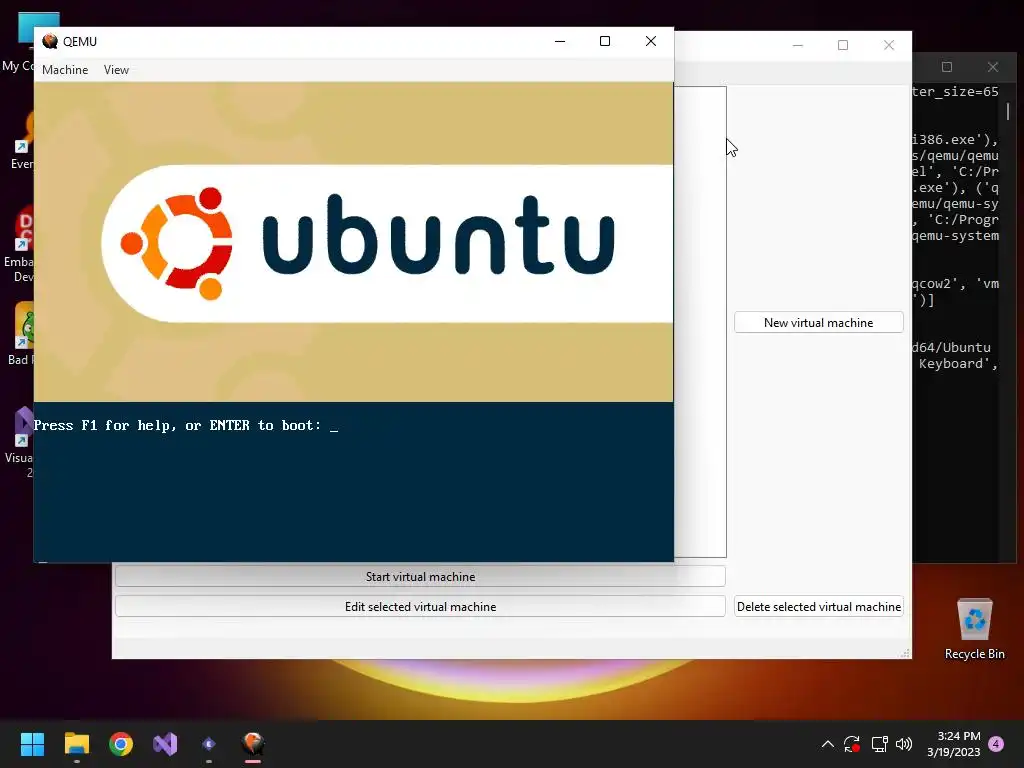Viewport: 1024px width, 768px height.
Task: Click Start virtual machine button
Action: click(420, 577)
